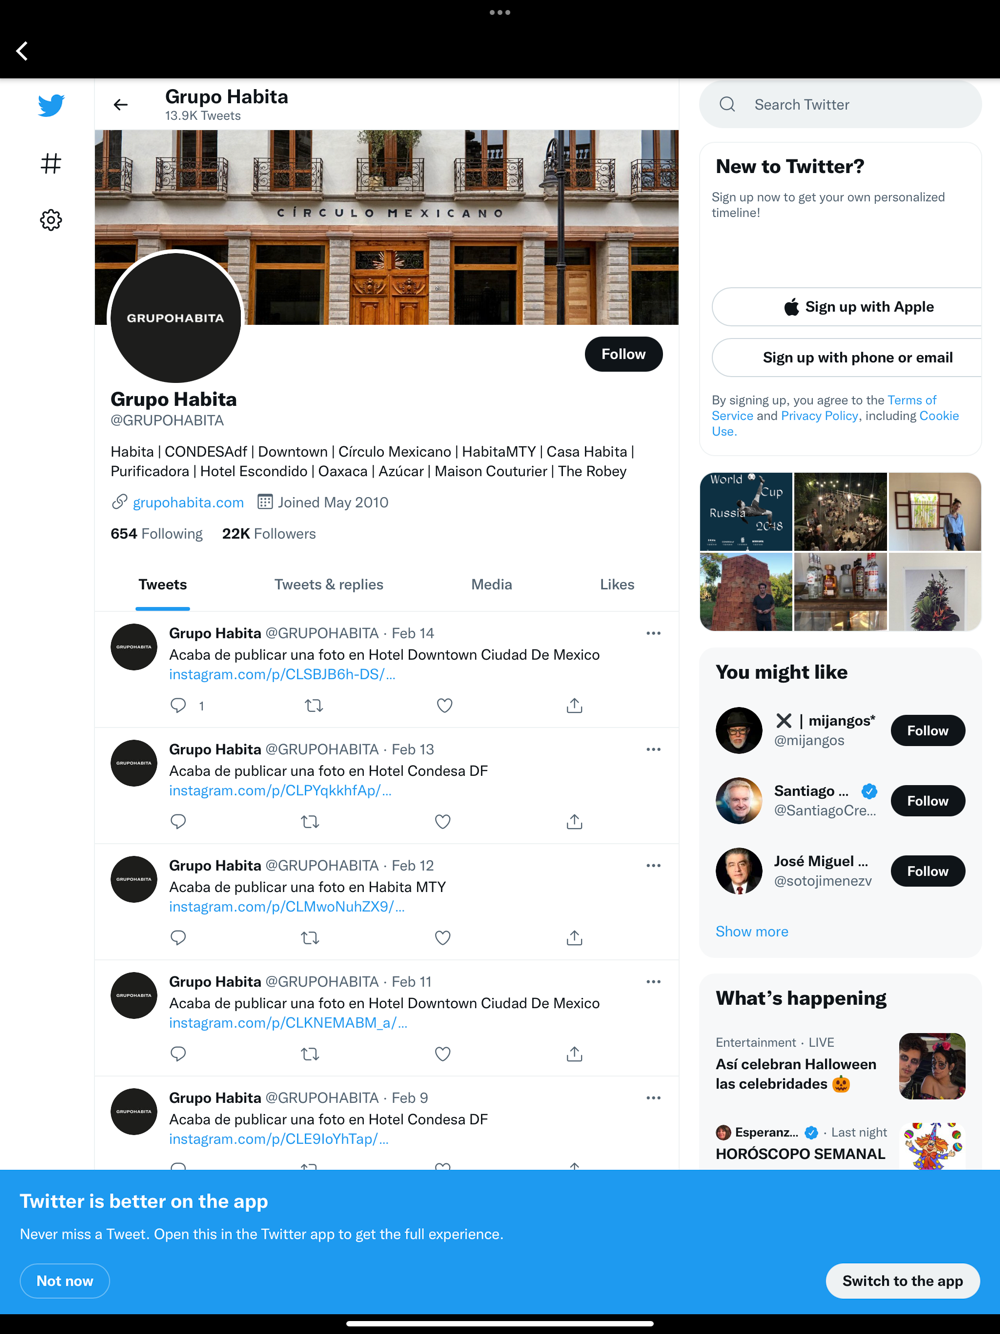1000x1334 pixels.
Task: Open more options on Feb 12 tweet
Action: tap(653, 865)
